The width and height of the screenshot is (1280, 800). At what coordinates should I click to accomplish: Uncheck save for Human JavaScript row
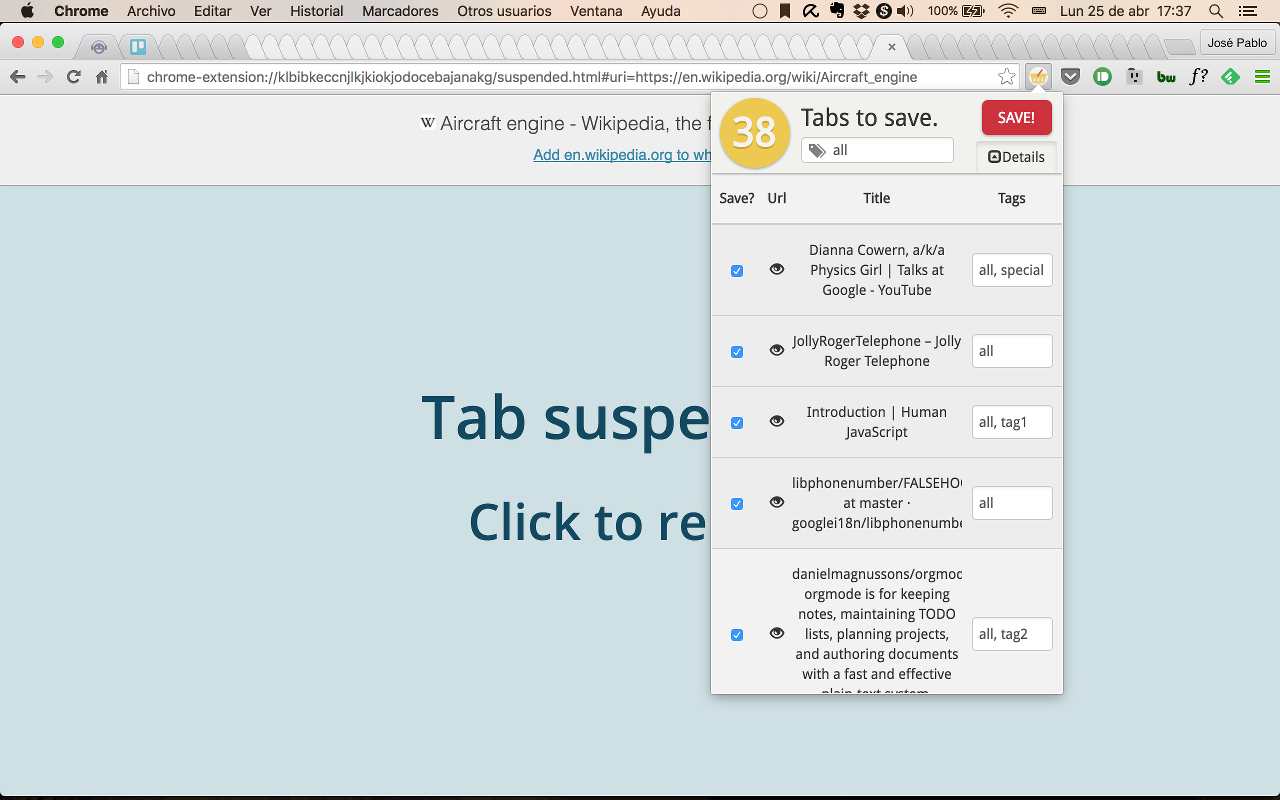point(737,423)
